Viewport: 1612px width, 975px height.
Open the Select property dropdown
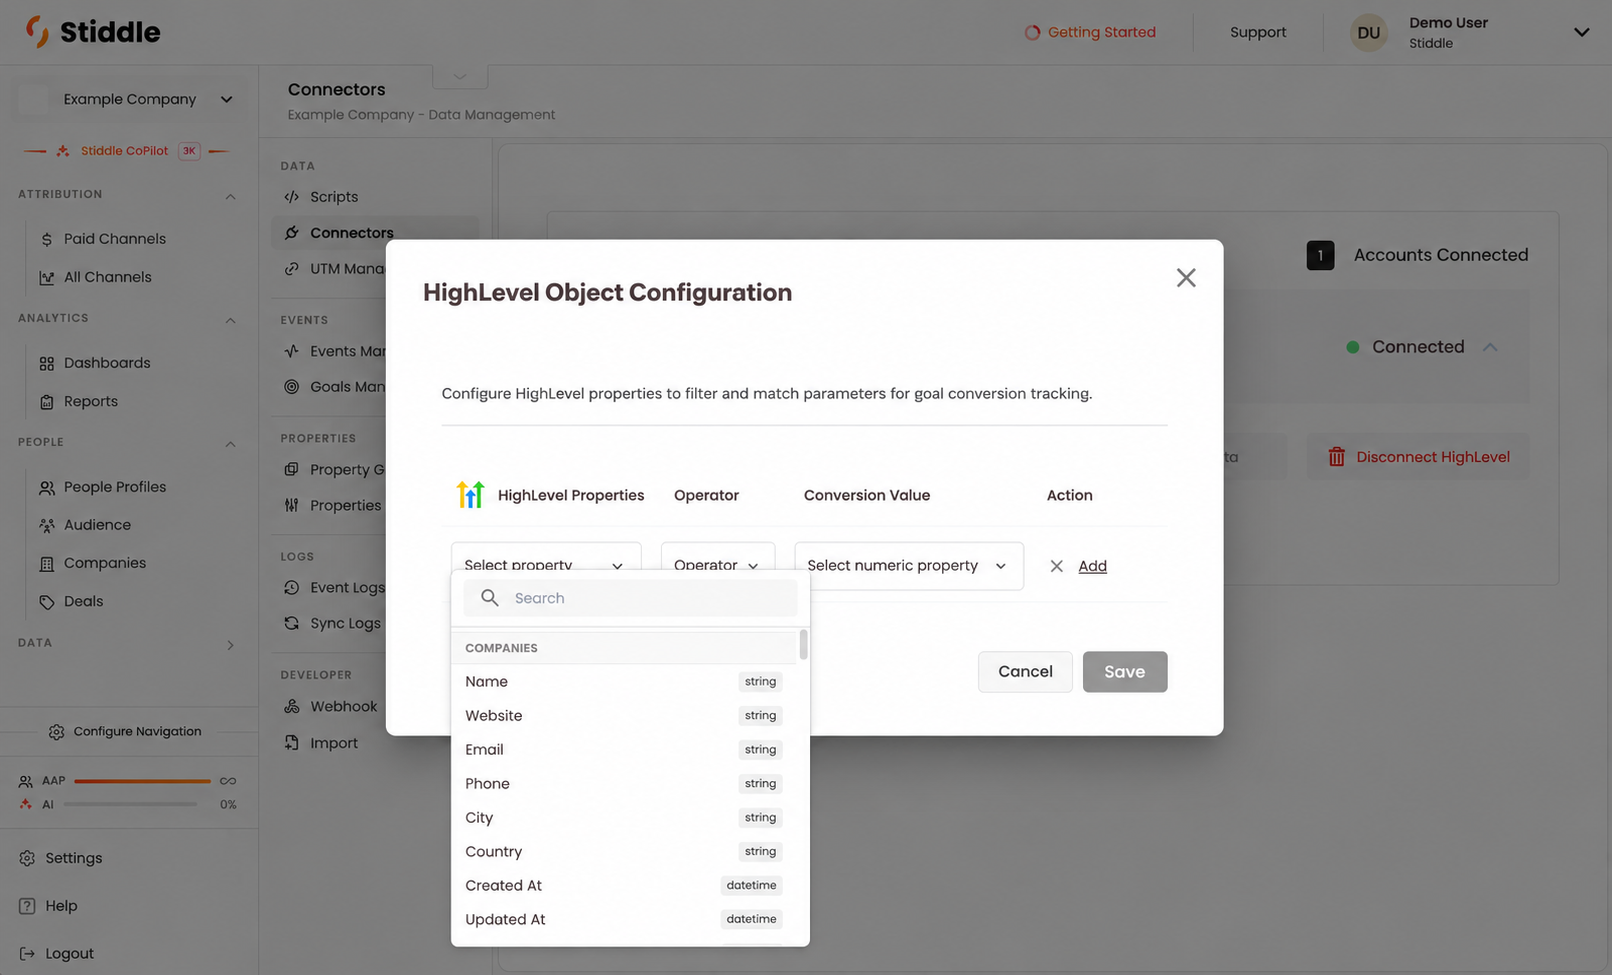pyautogui.click(x=546, y=556)
